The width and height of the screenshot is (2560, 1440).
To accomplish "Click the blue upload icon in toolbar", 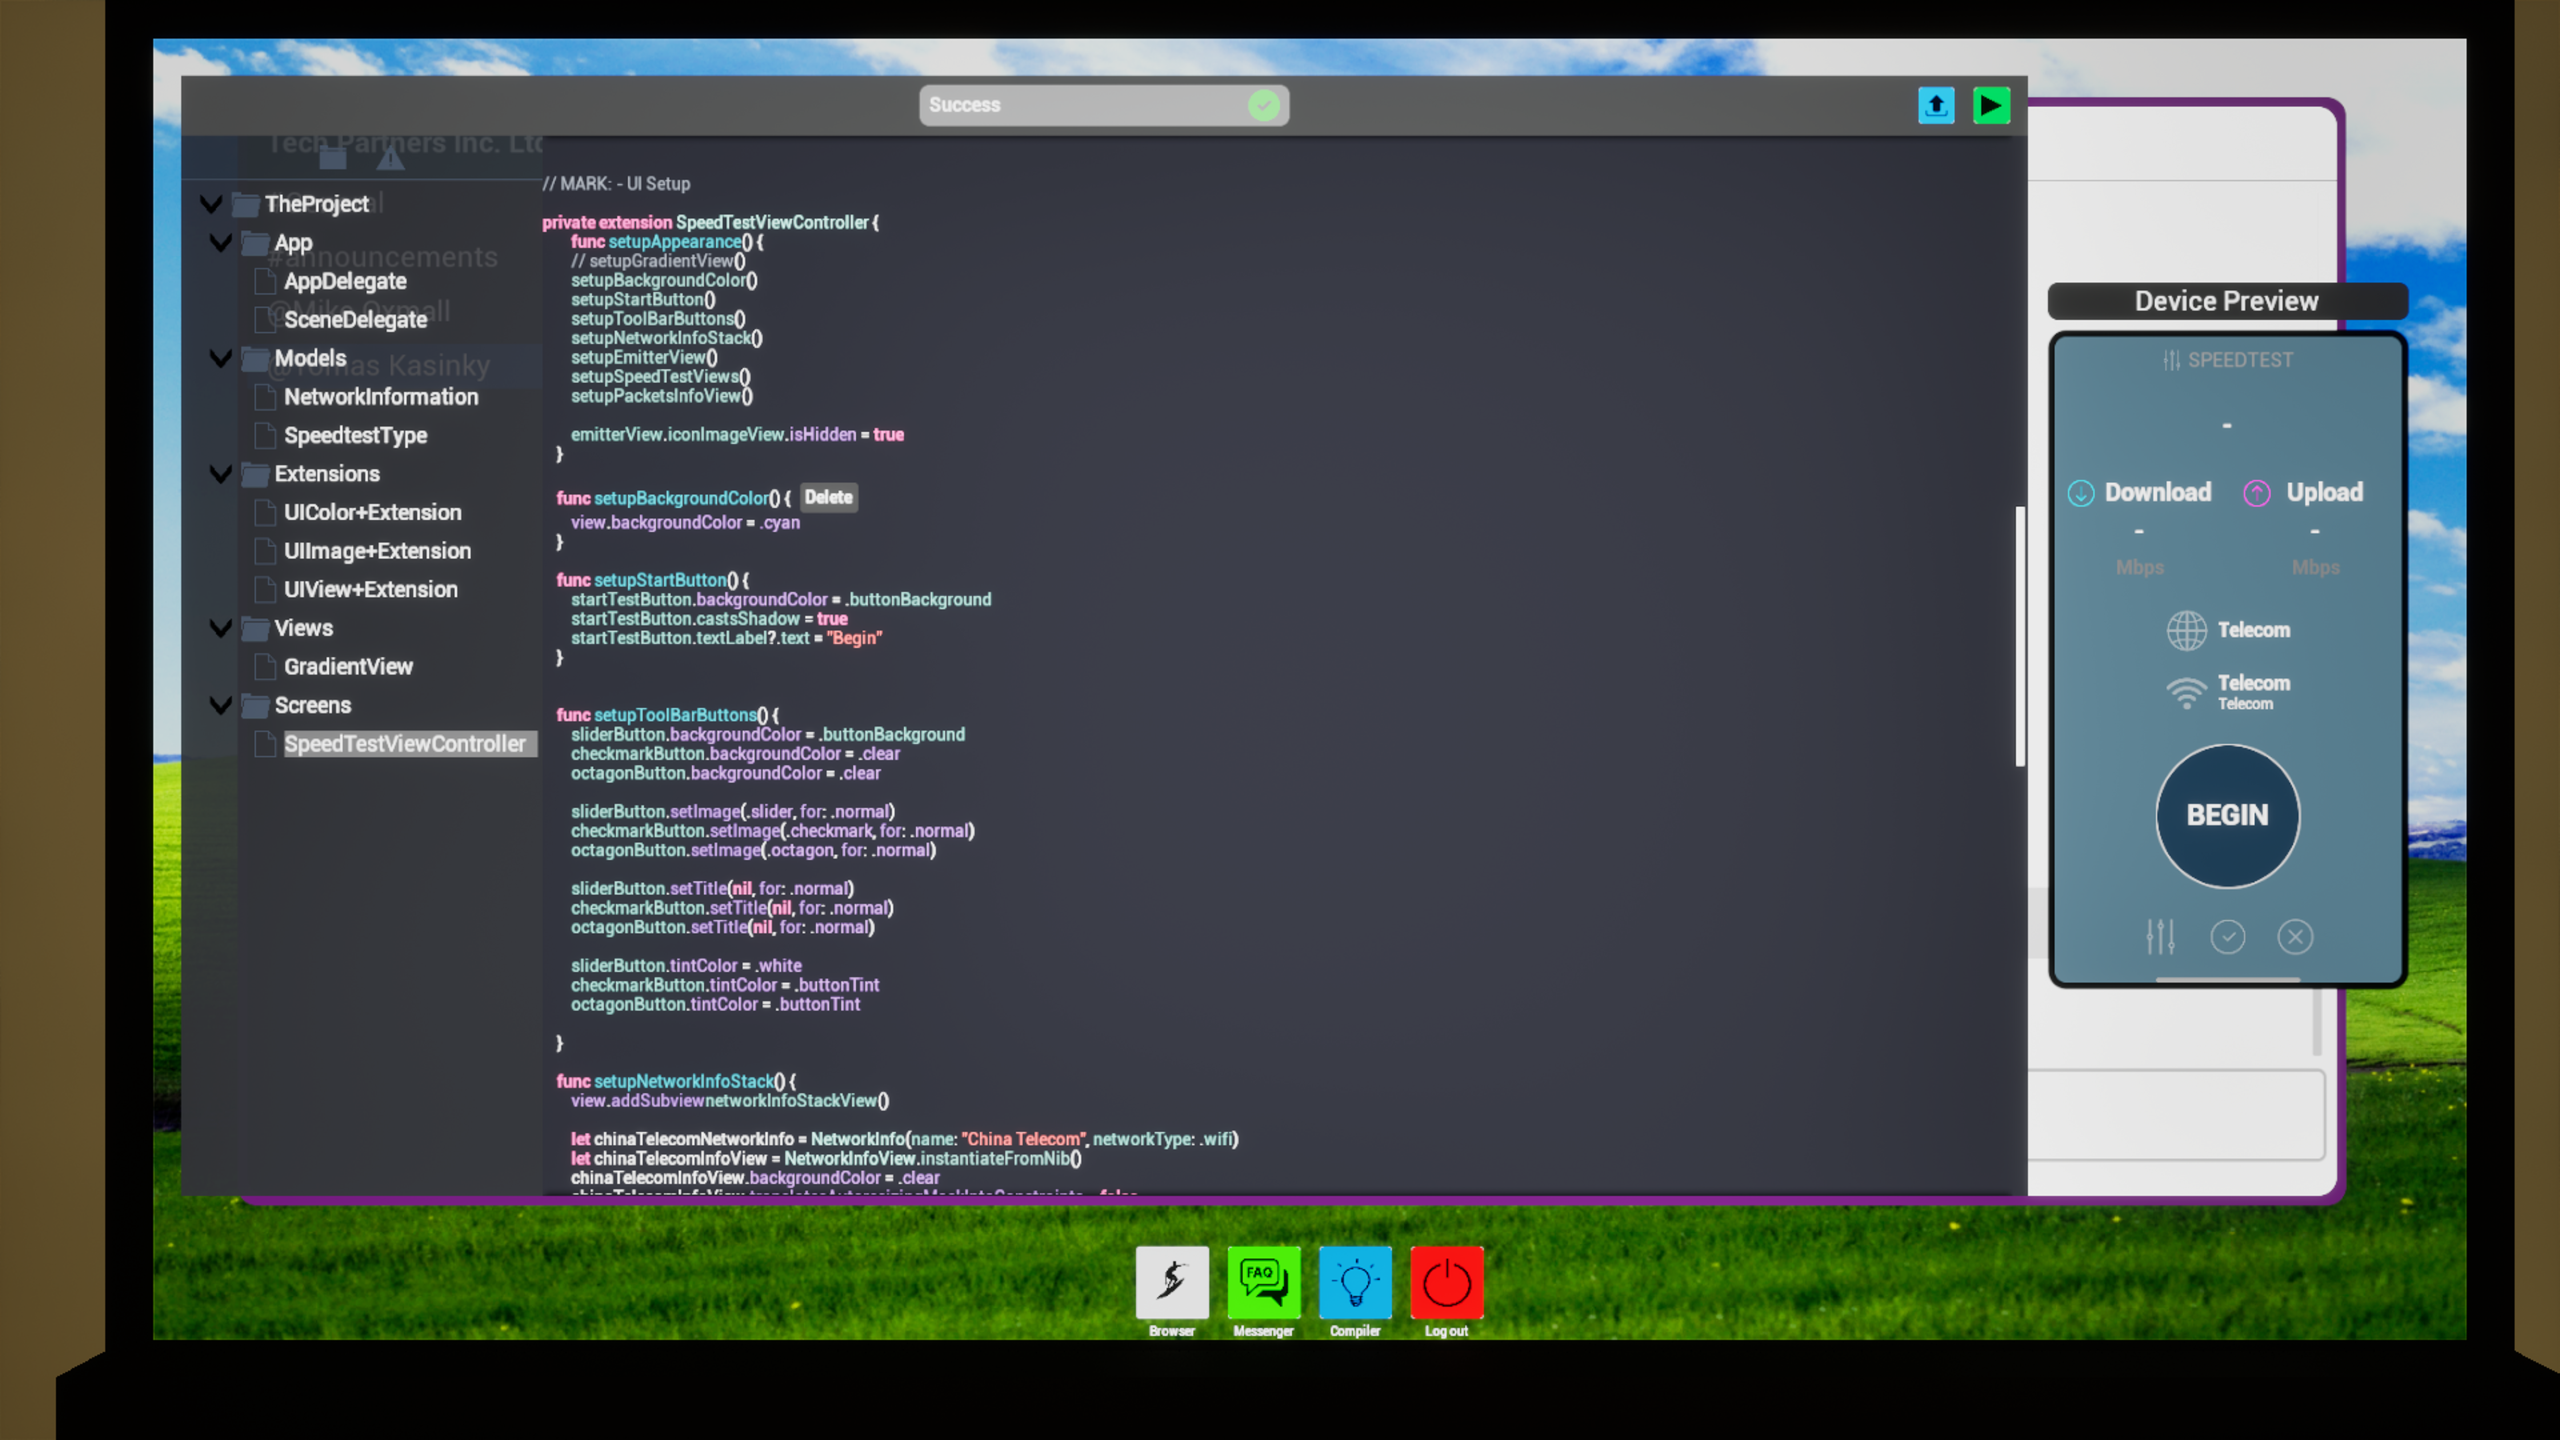I will pos(1936,105).
